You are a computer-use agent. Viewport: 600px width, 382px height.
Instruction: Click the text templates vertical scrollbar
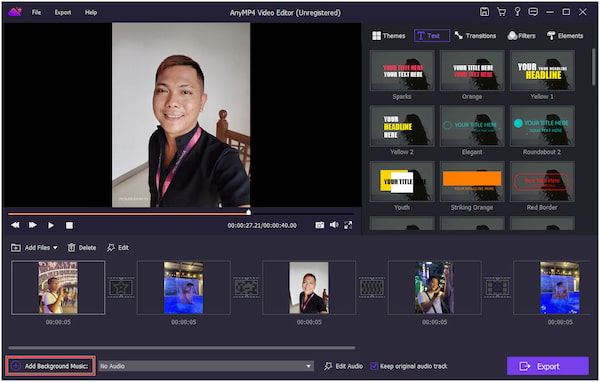tap(593, 67)
